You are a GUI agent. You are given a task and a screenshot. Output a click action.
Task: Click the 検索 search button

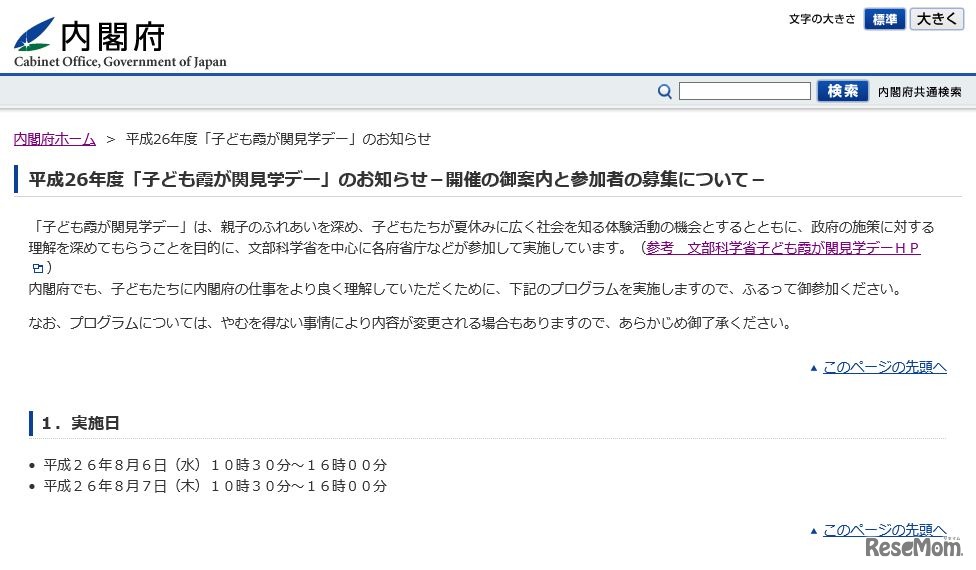[843, 91]
